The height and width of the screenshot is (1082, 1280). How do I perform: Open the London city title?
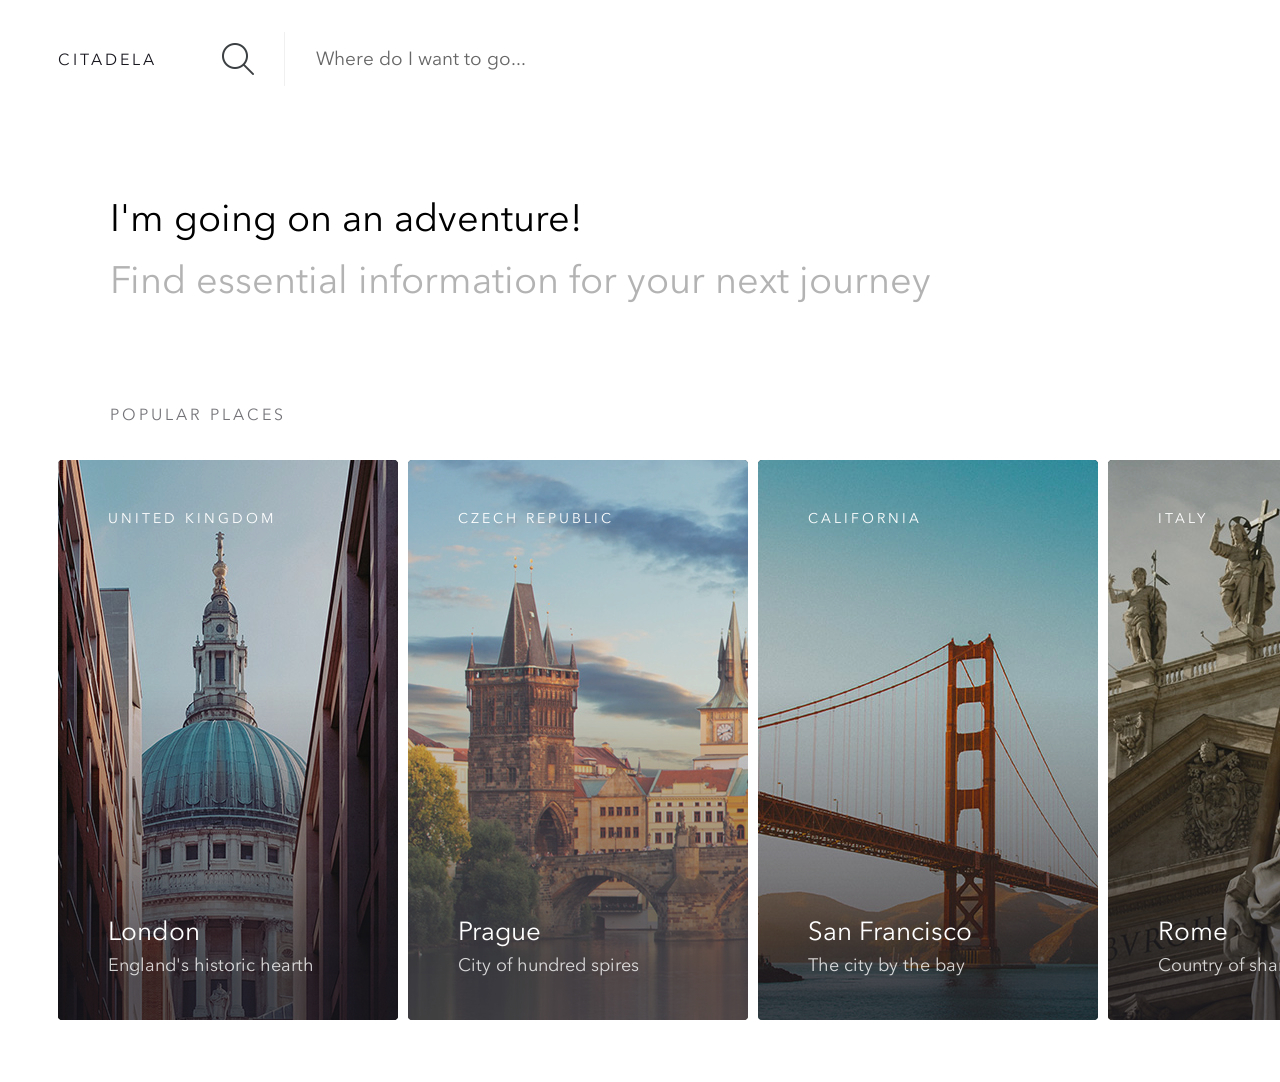point(154,931)
